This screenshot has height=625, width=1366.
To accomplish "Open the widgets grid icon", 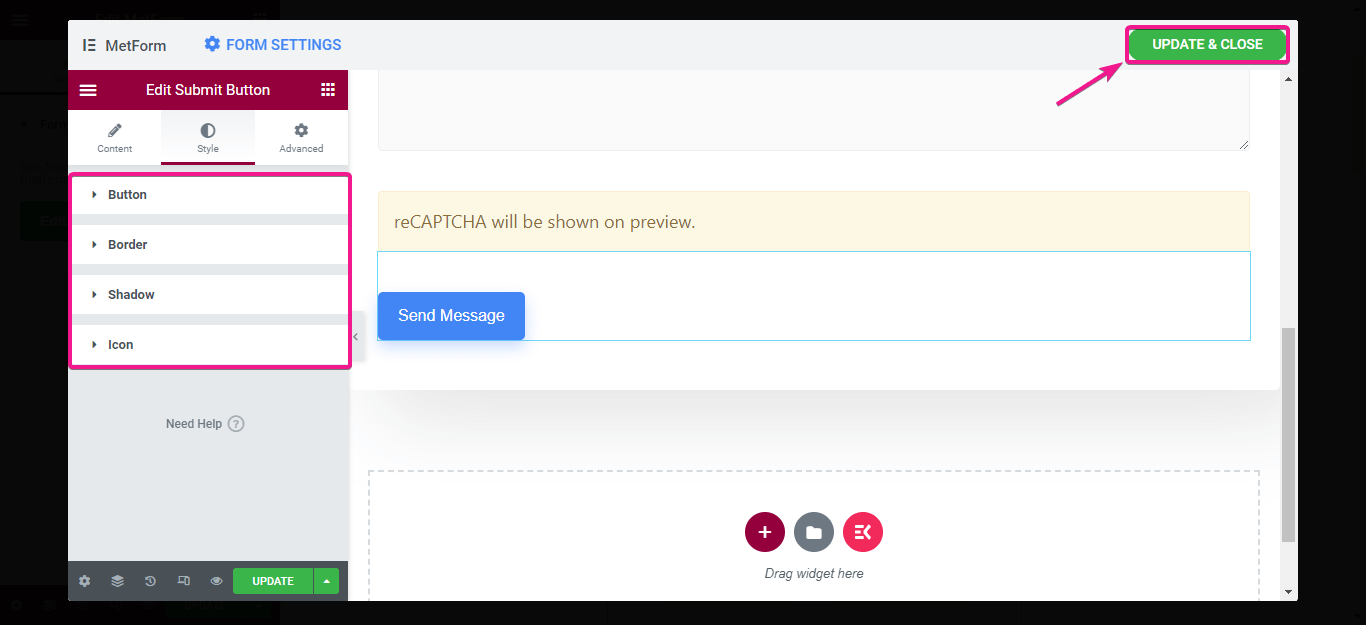I will [x=328, y=90].
